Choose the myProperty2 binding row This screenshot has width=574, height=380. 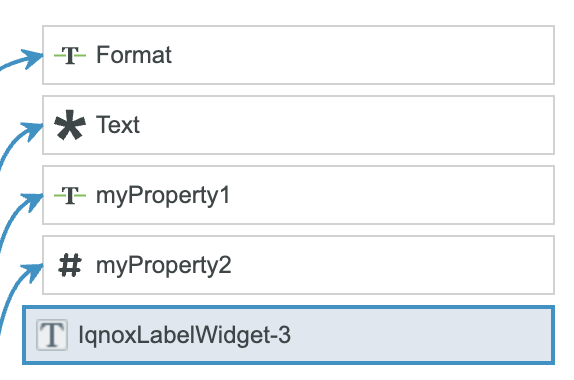(x=298, y=265)
